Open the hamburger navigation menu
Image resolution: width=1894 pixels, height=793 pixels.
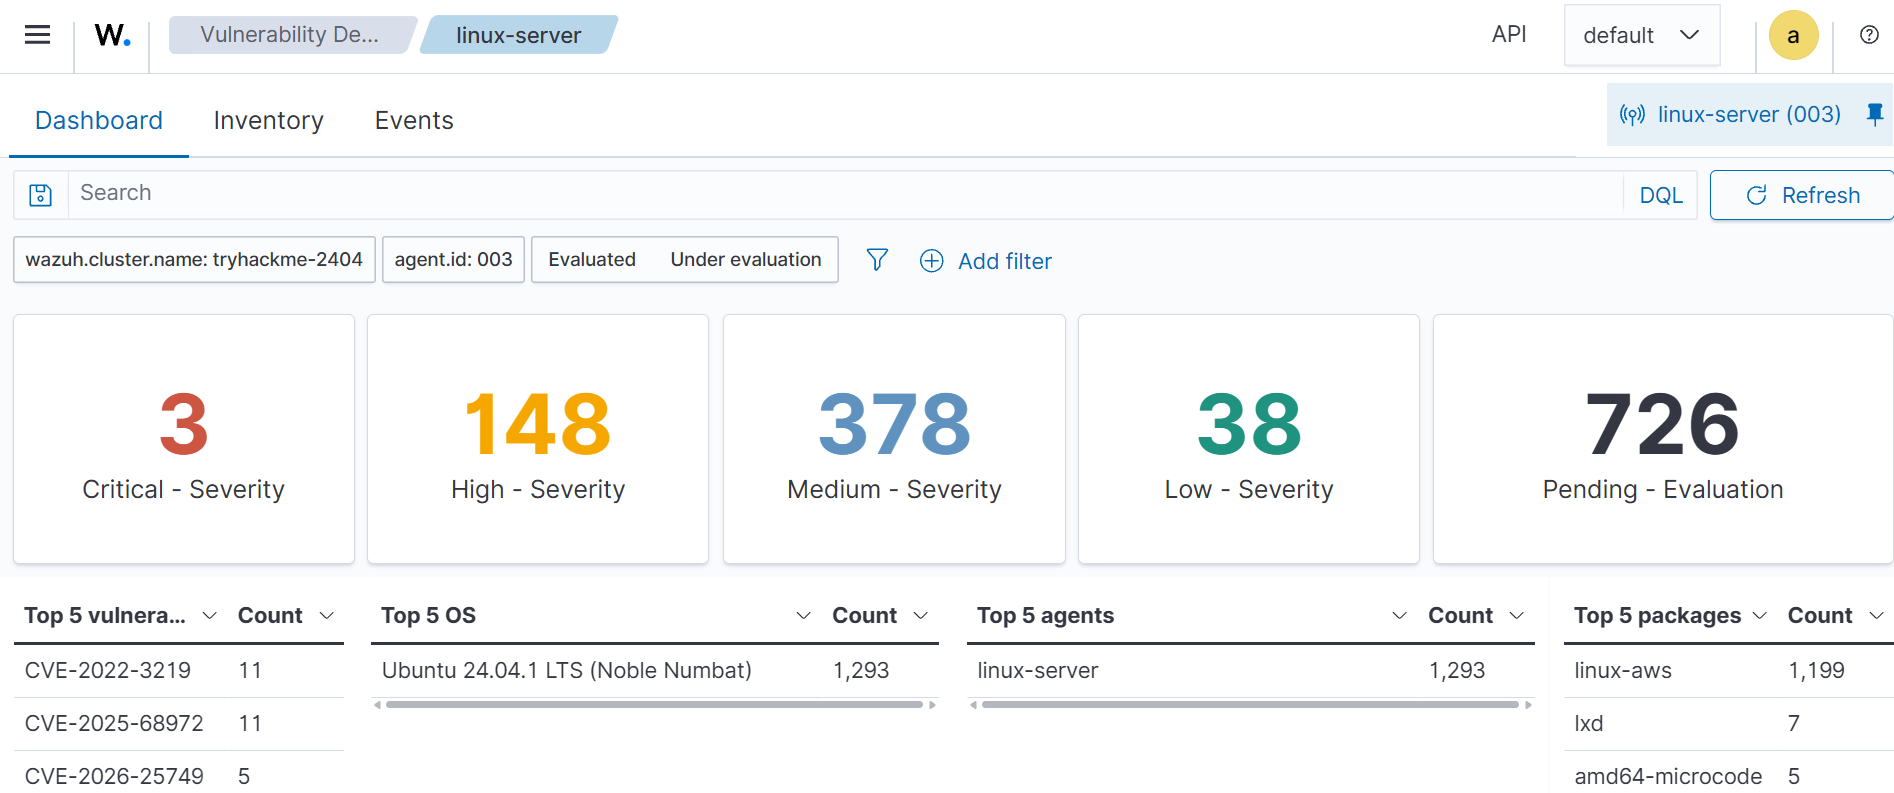37,35
